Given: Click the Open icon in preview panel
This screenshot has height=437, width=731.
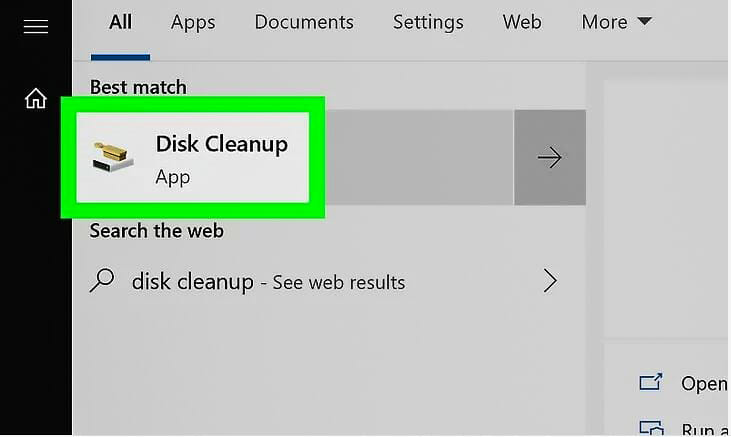Looking at the screenshot, I should click(x=651, y=382).
